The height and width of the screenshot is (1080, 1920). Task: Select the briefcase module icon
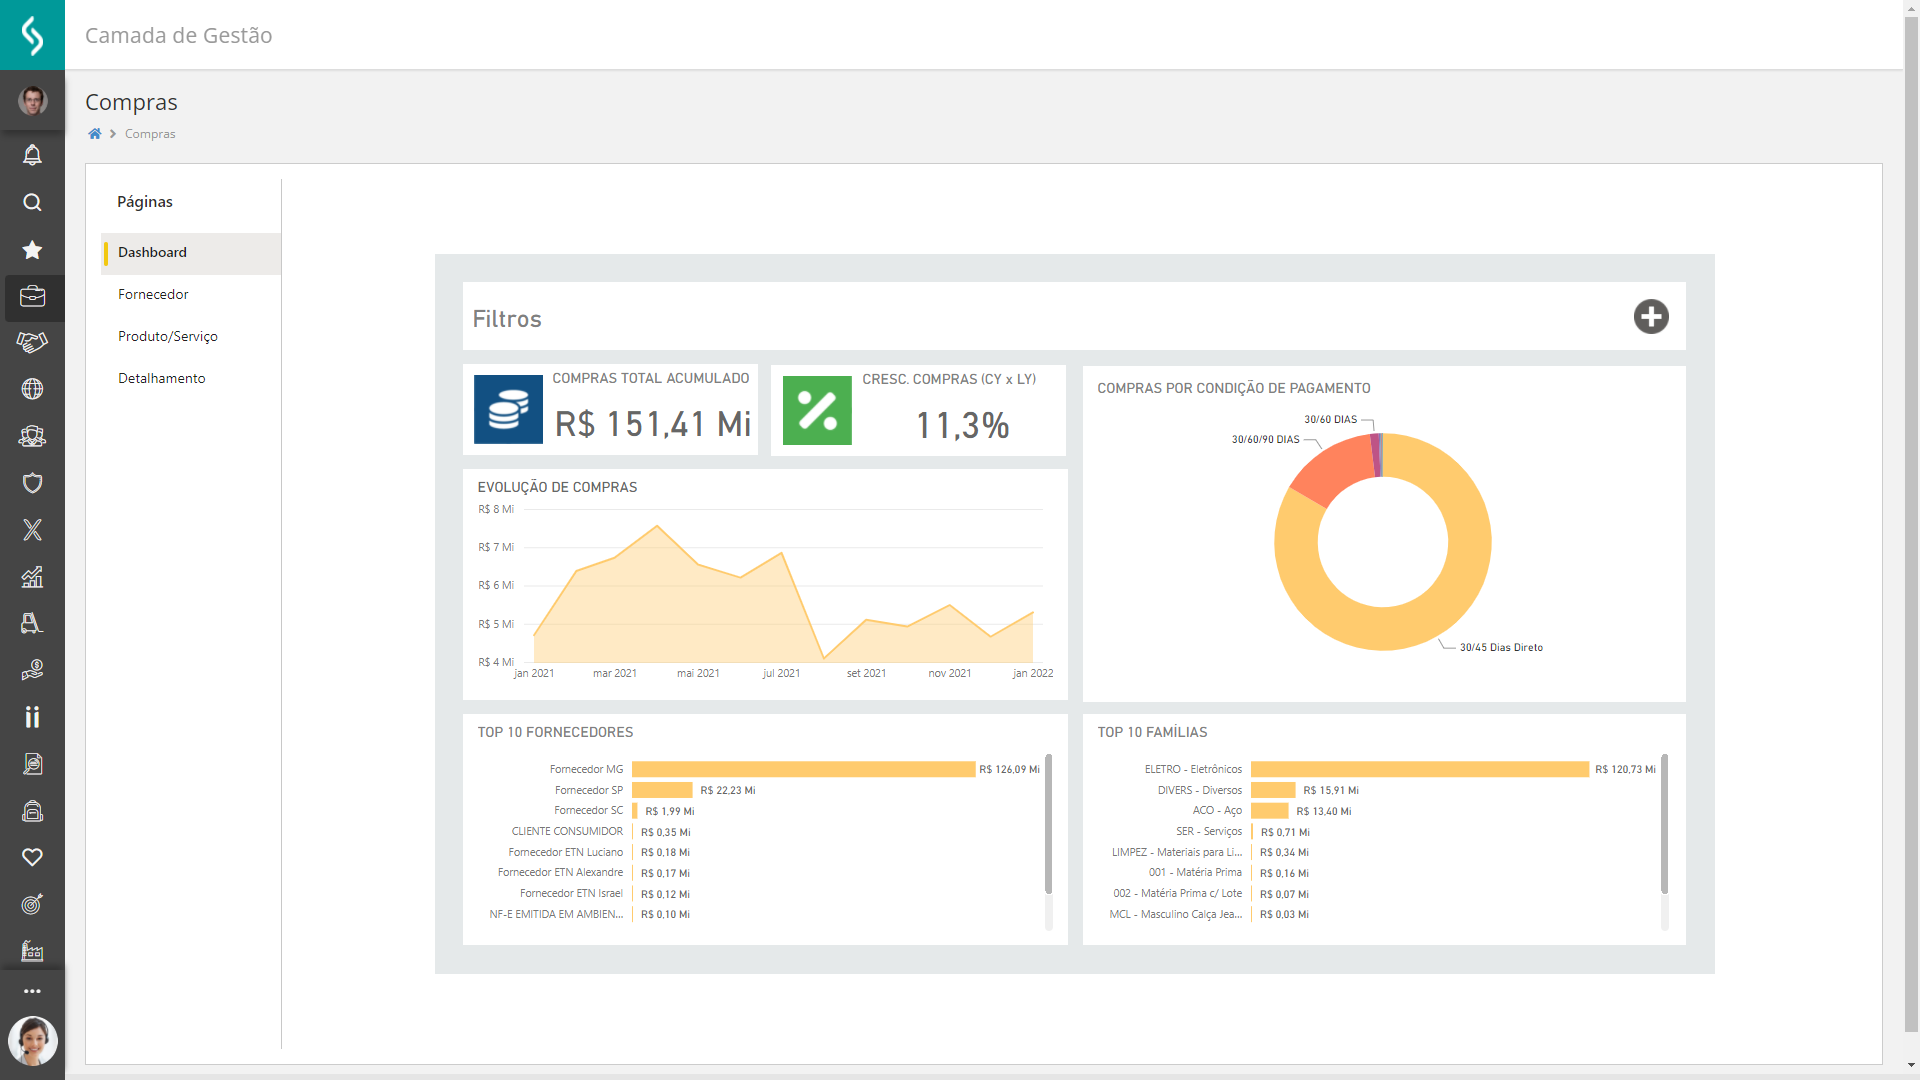pos(32,297)
